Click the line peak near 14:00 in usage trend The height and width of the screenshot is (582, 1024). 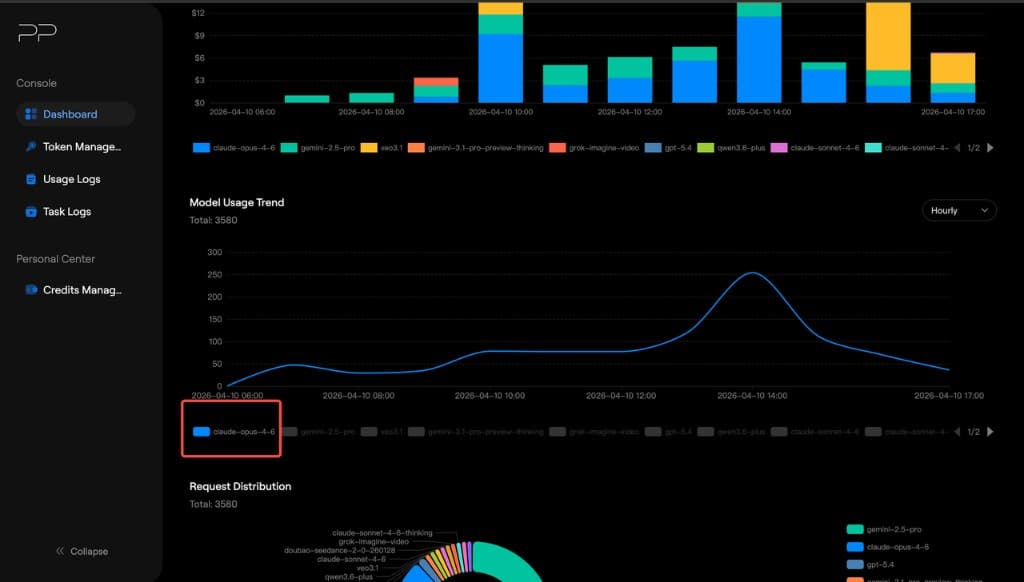[753, 273]
